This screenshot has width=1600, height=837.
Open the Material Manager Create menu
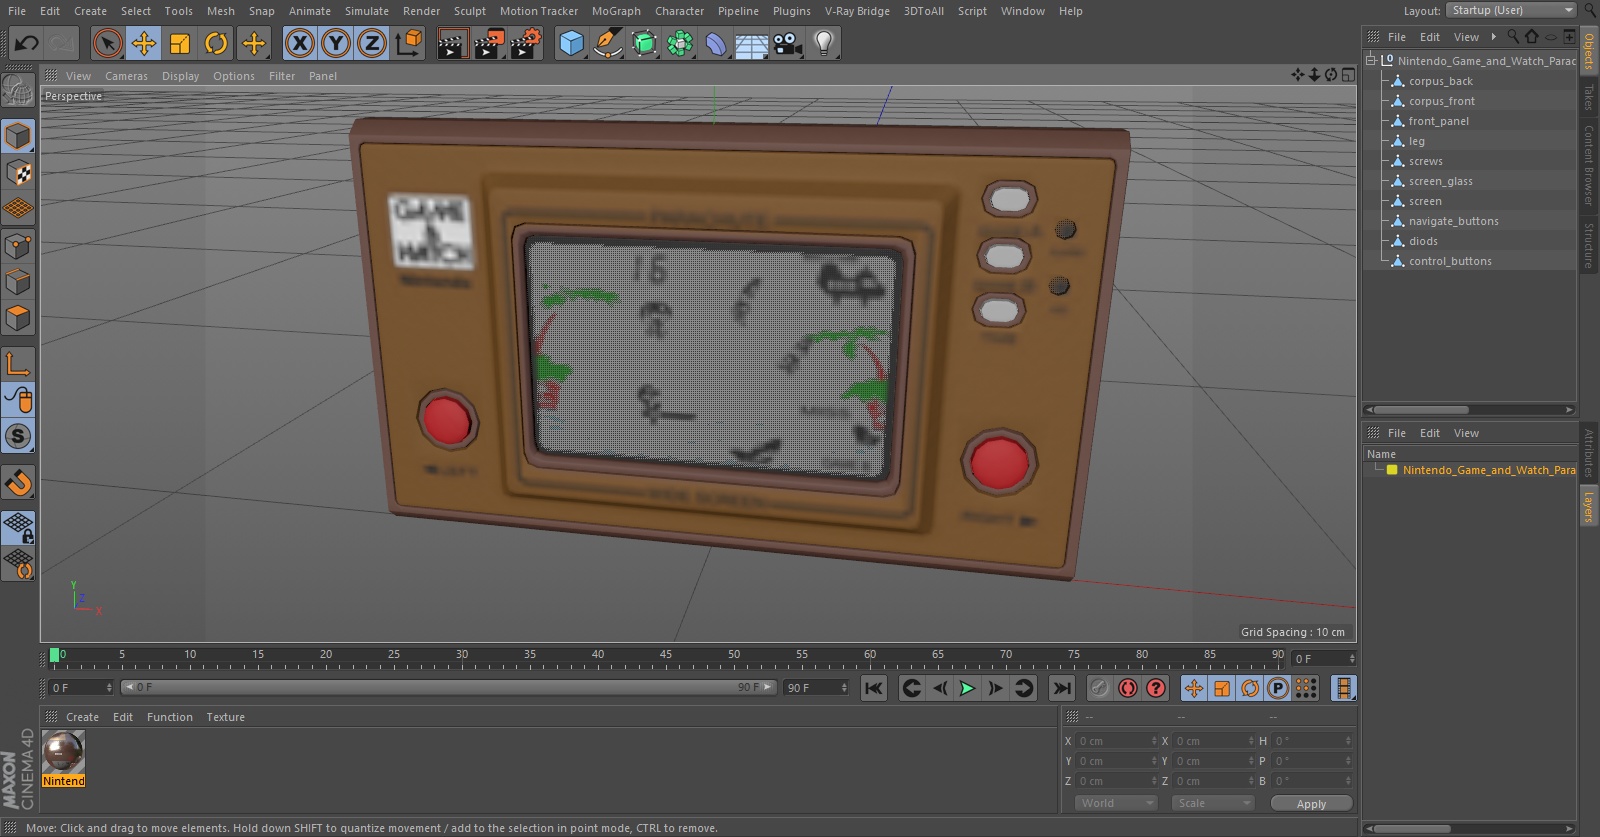point(82,717)
